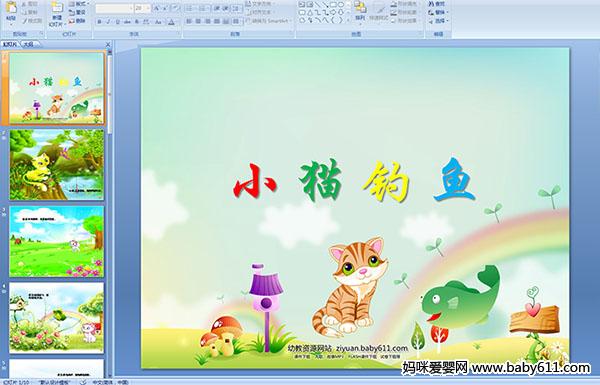Click the Shape Effects option
The width and height of the screenshot is (600, 385).
point(405,21)
